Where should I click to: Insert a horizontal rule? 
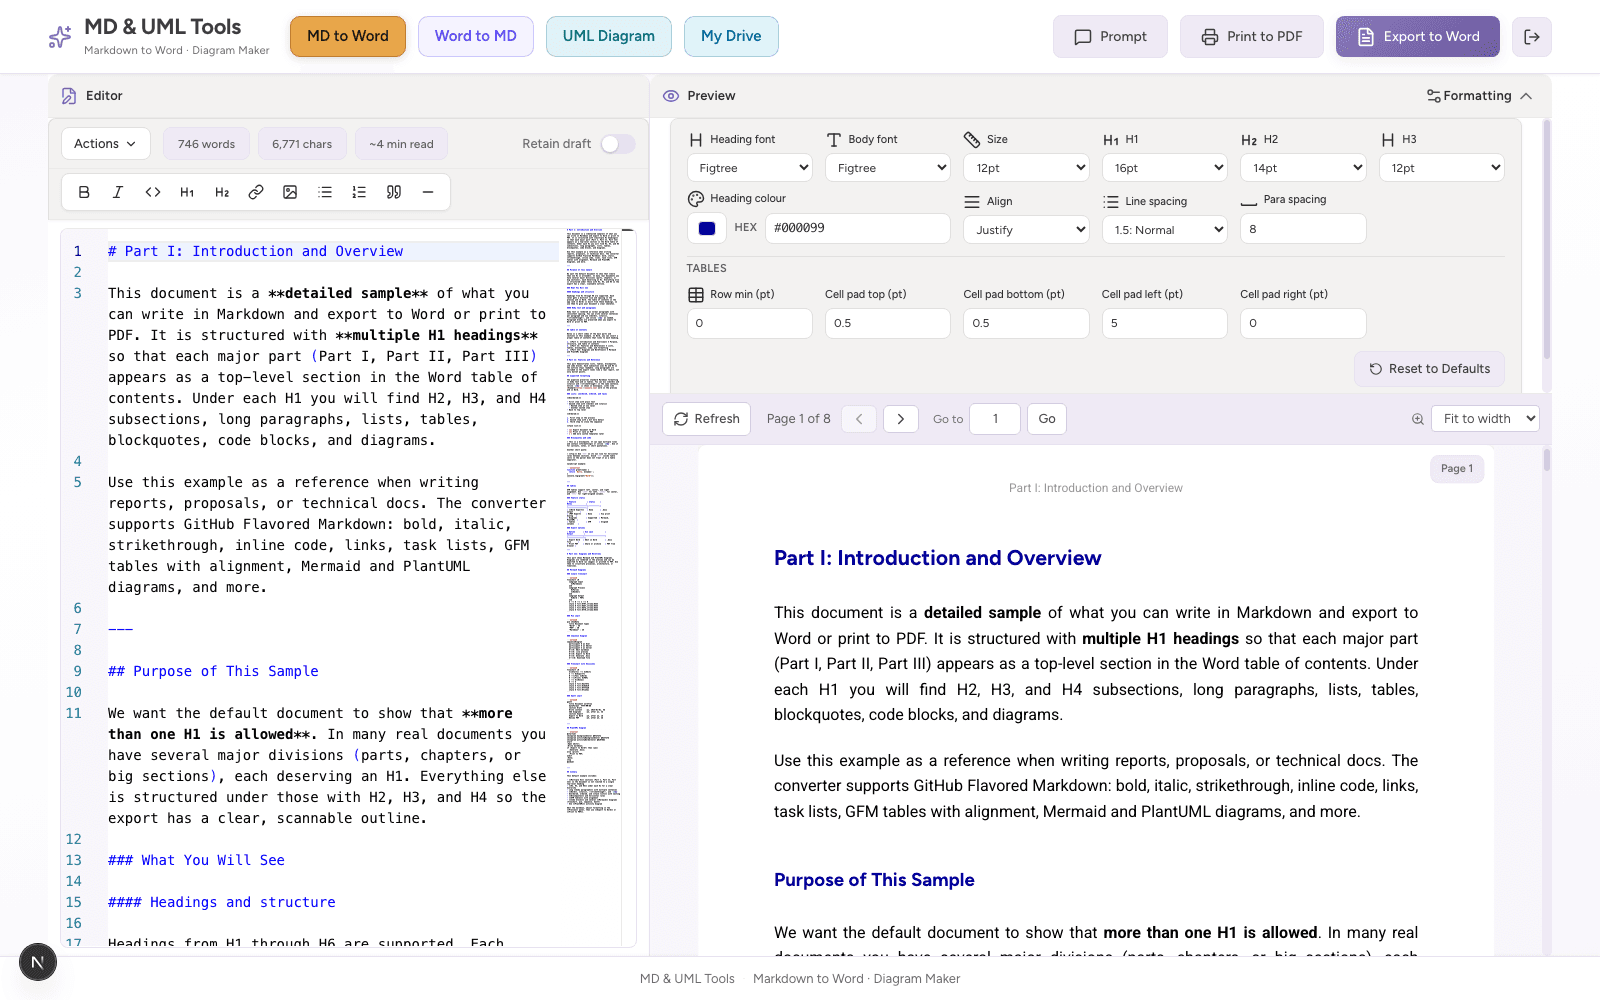[428, 192]
